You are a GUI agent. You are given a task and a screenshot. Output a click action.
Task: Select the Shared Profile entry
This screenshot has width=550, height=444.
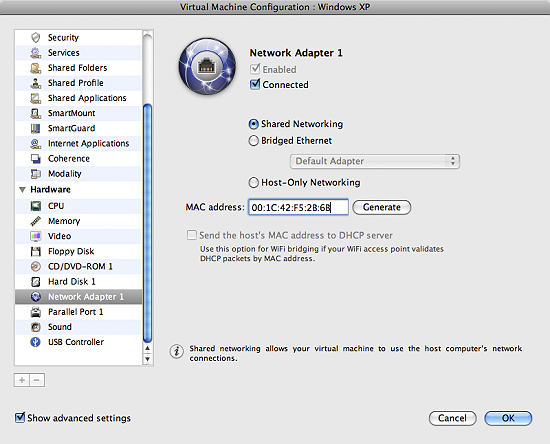coord(79,83)
